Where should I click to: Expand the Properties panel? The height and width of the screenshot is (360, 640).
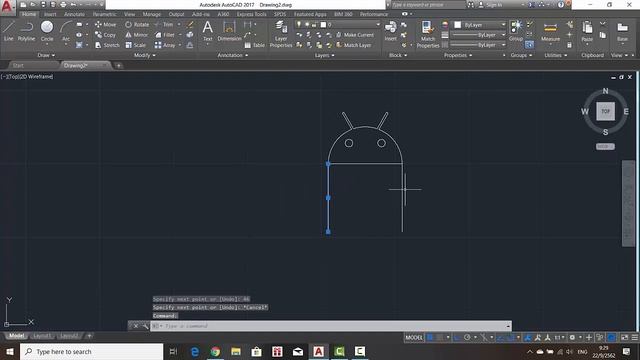(x=458, y=55)
